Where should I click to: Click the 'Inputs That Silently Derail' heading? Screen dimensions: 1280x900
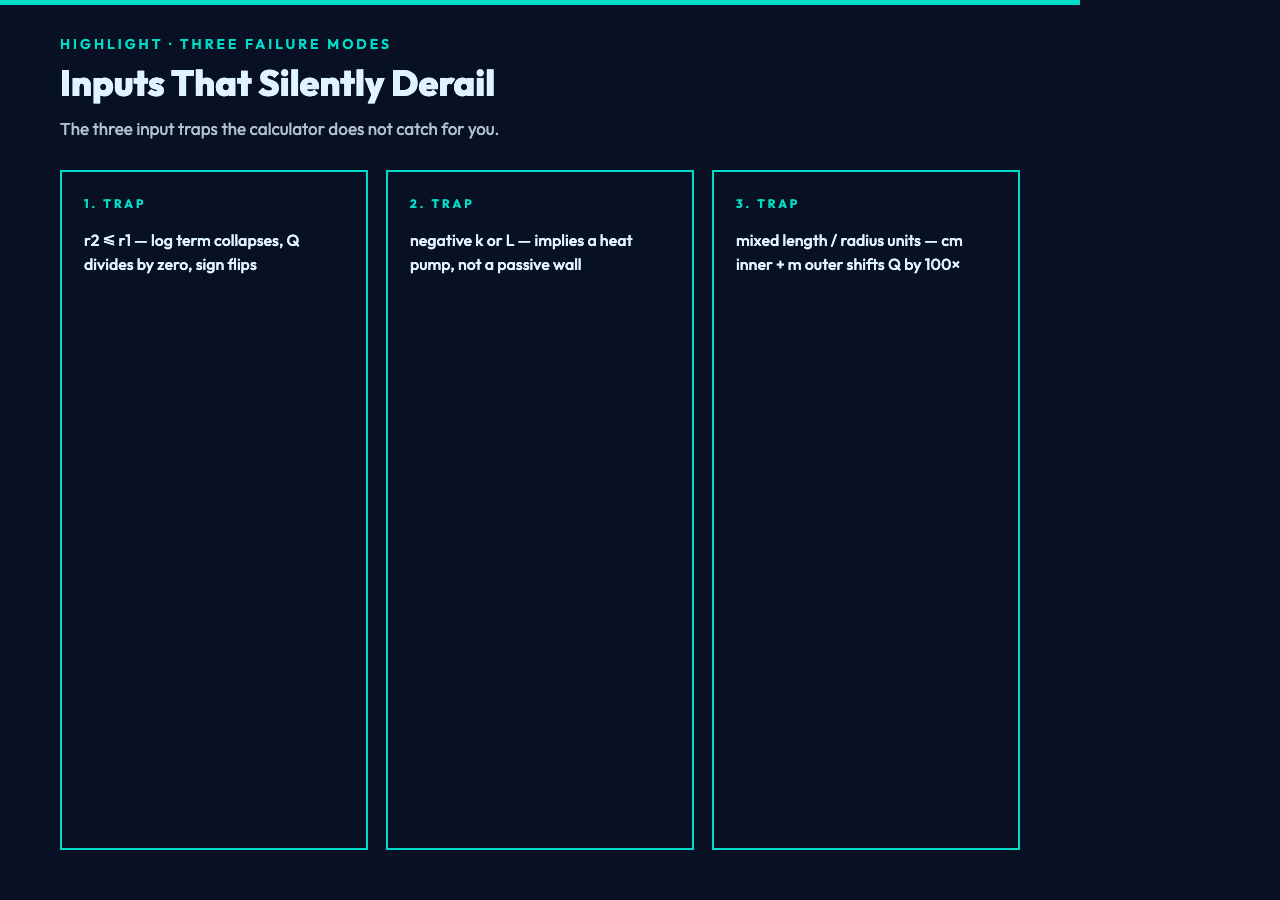point(277,83)
